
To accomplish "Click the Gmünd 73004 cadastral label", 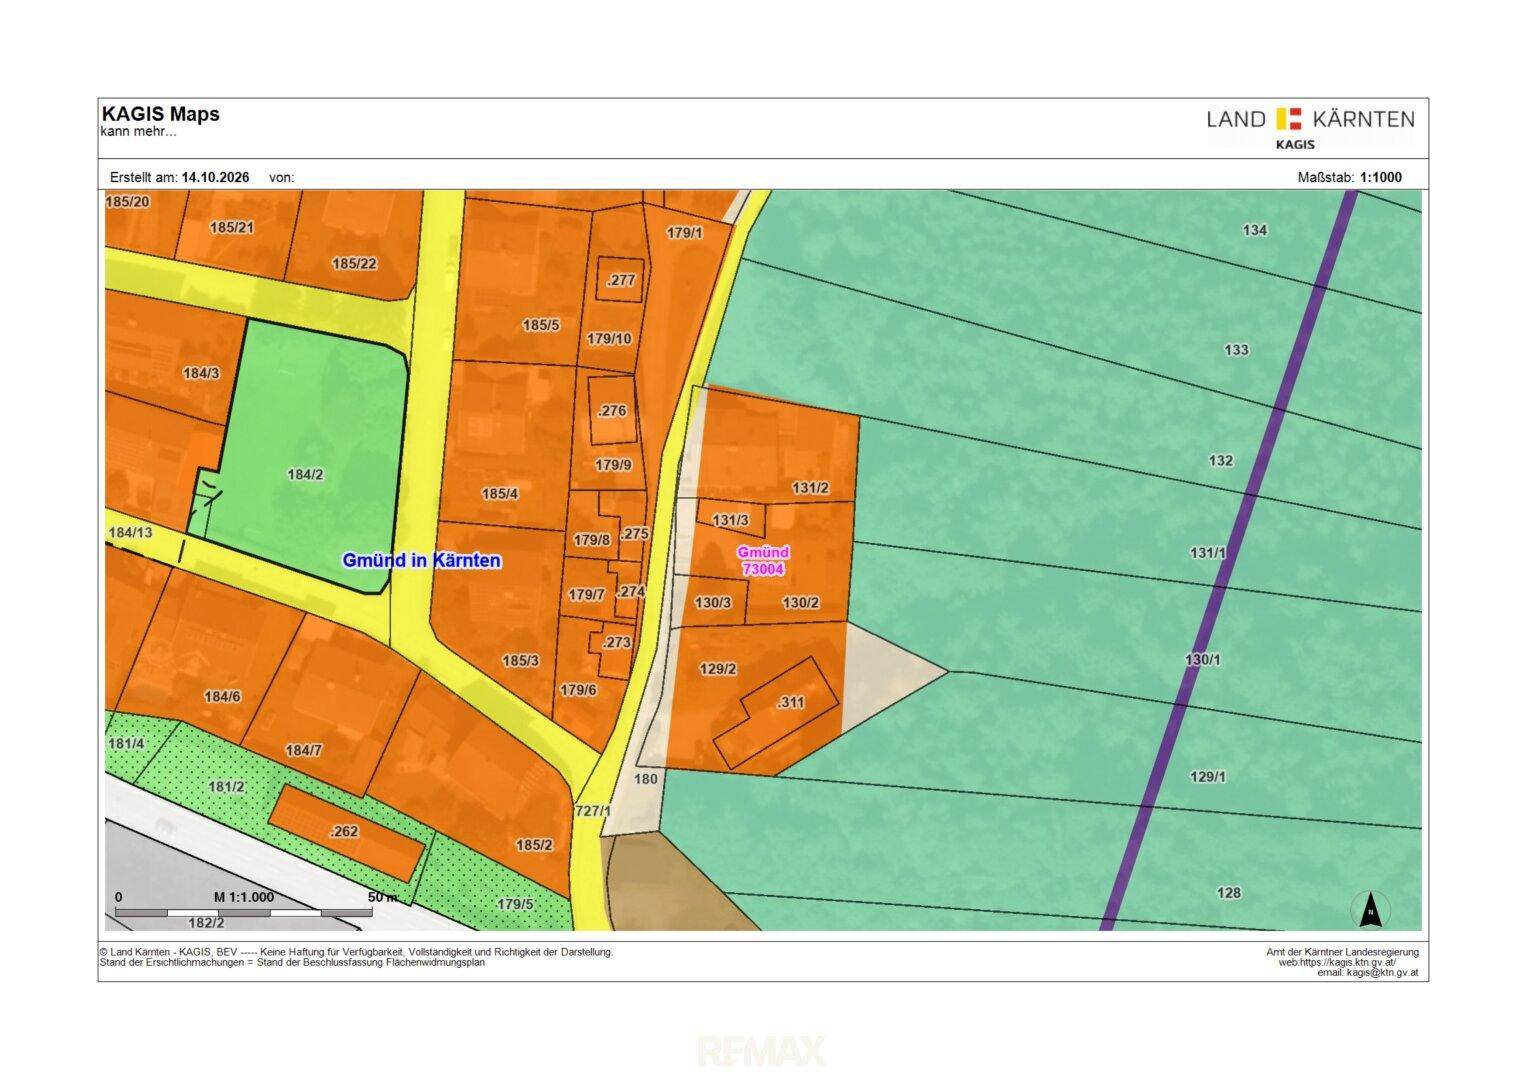I will coord(763,560).
